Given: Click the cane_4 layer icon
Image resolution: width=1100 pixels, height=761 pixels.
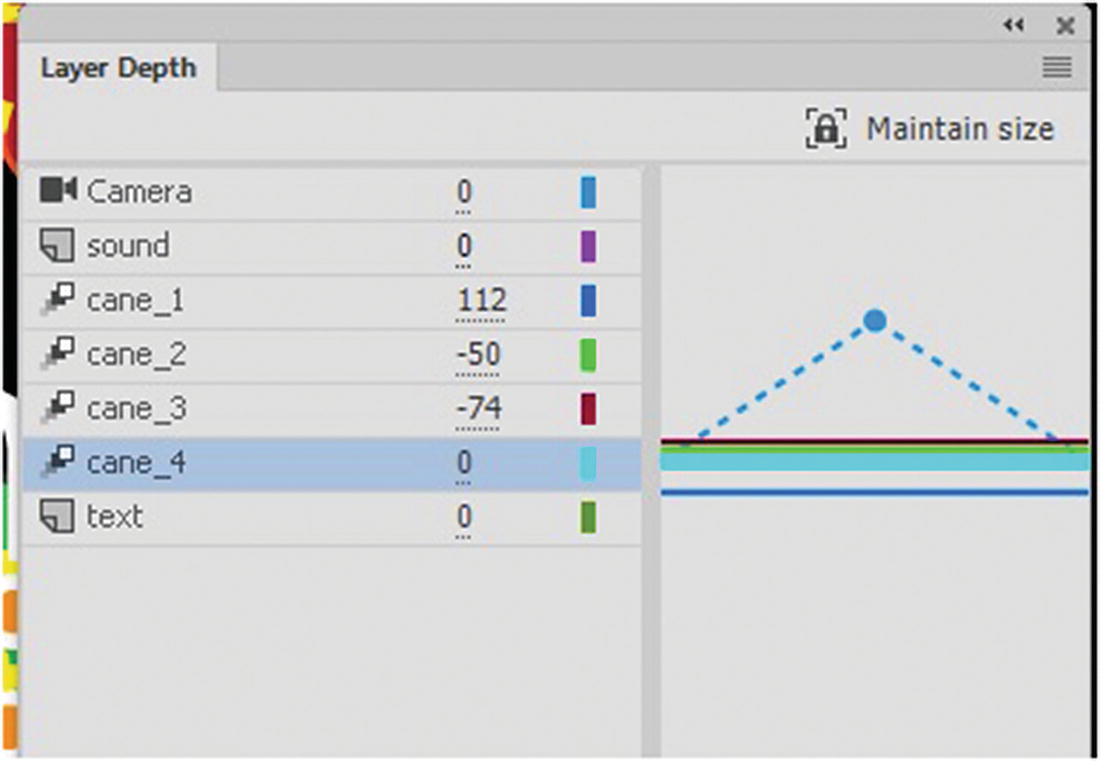Looking at the screenshot, I should [x=59, y=463].
